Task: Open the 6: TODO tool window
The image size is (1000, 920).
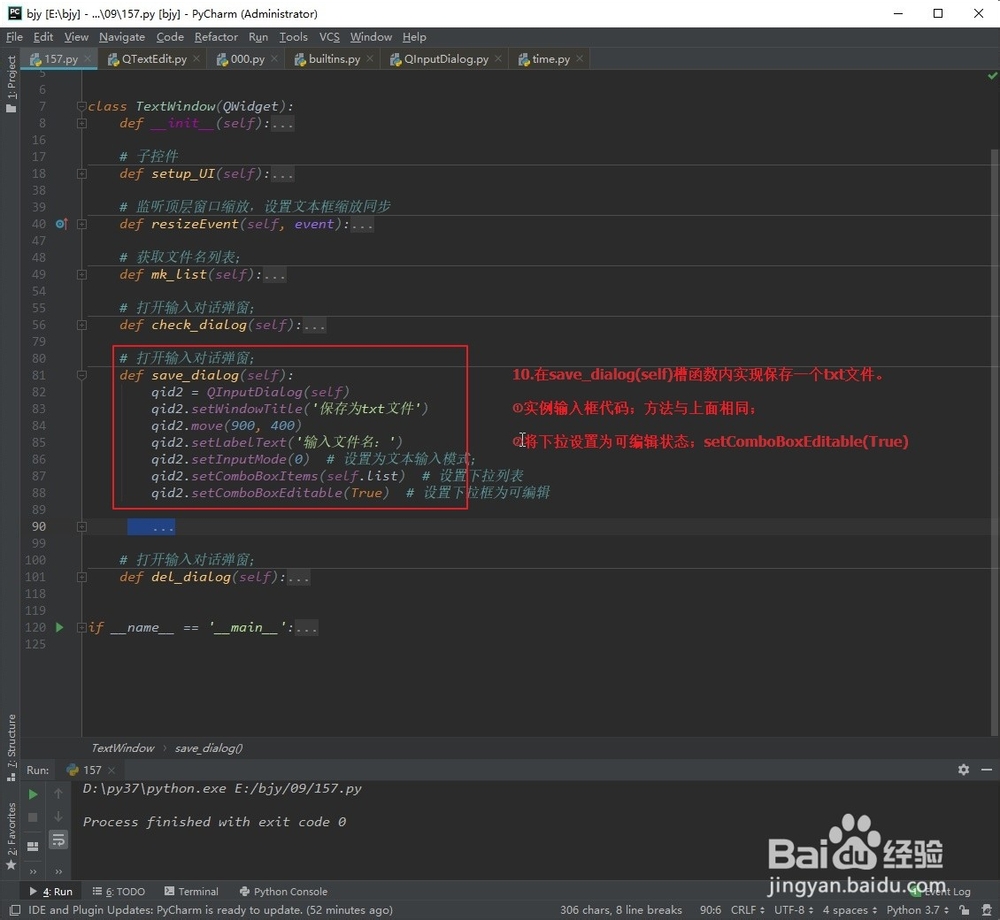Action: point(119,891)
